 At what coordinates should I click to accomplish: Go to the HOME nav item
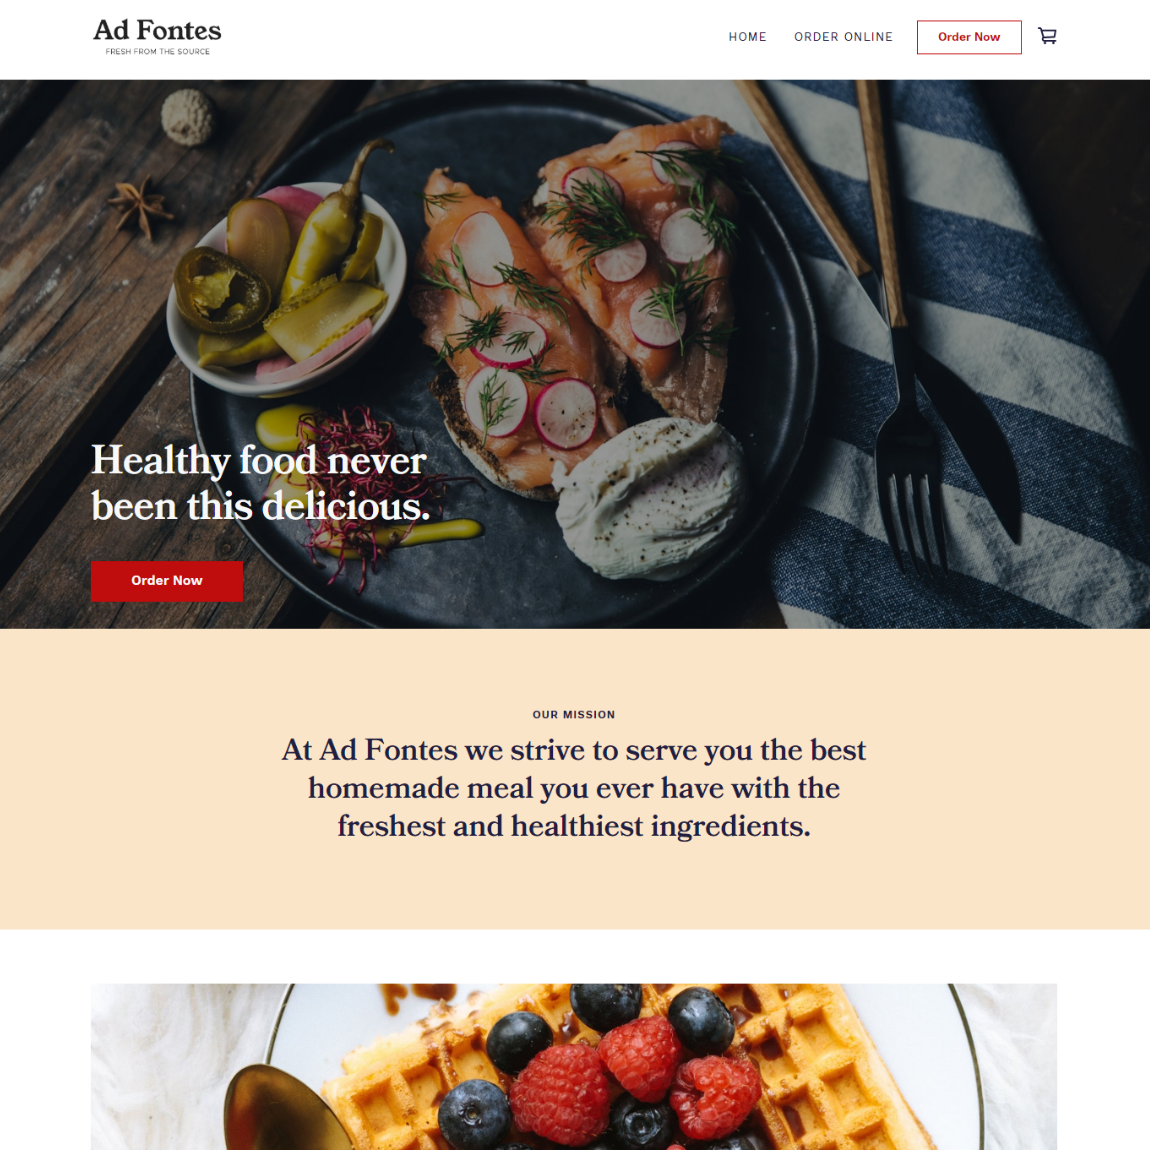point(747,37)
